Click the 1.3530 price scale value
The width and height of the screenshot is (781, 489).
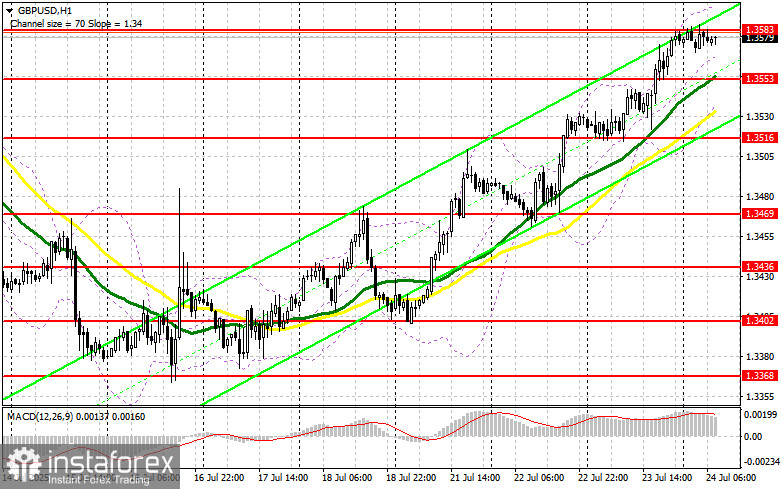point(760,117)
